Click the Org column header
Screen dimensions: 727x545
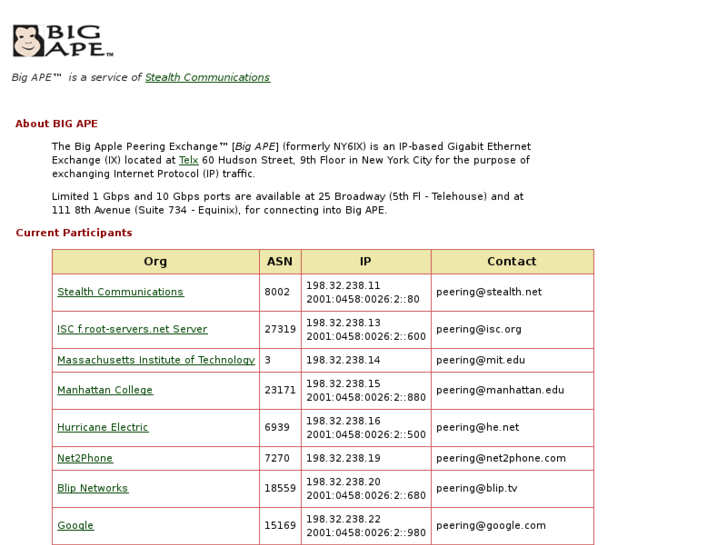pyautogui.click(x=155, y=262)
